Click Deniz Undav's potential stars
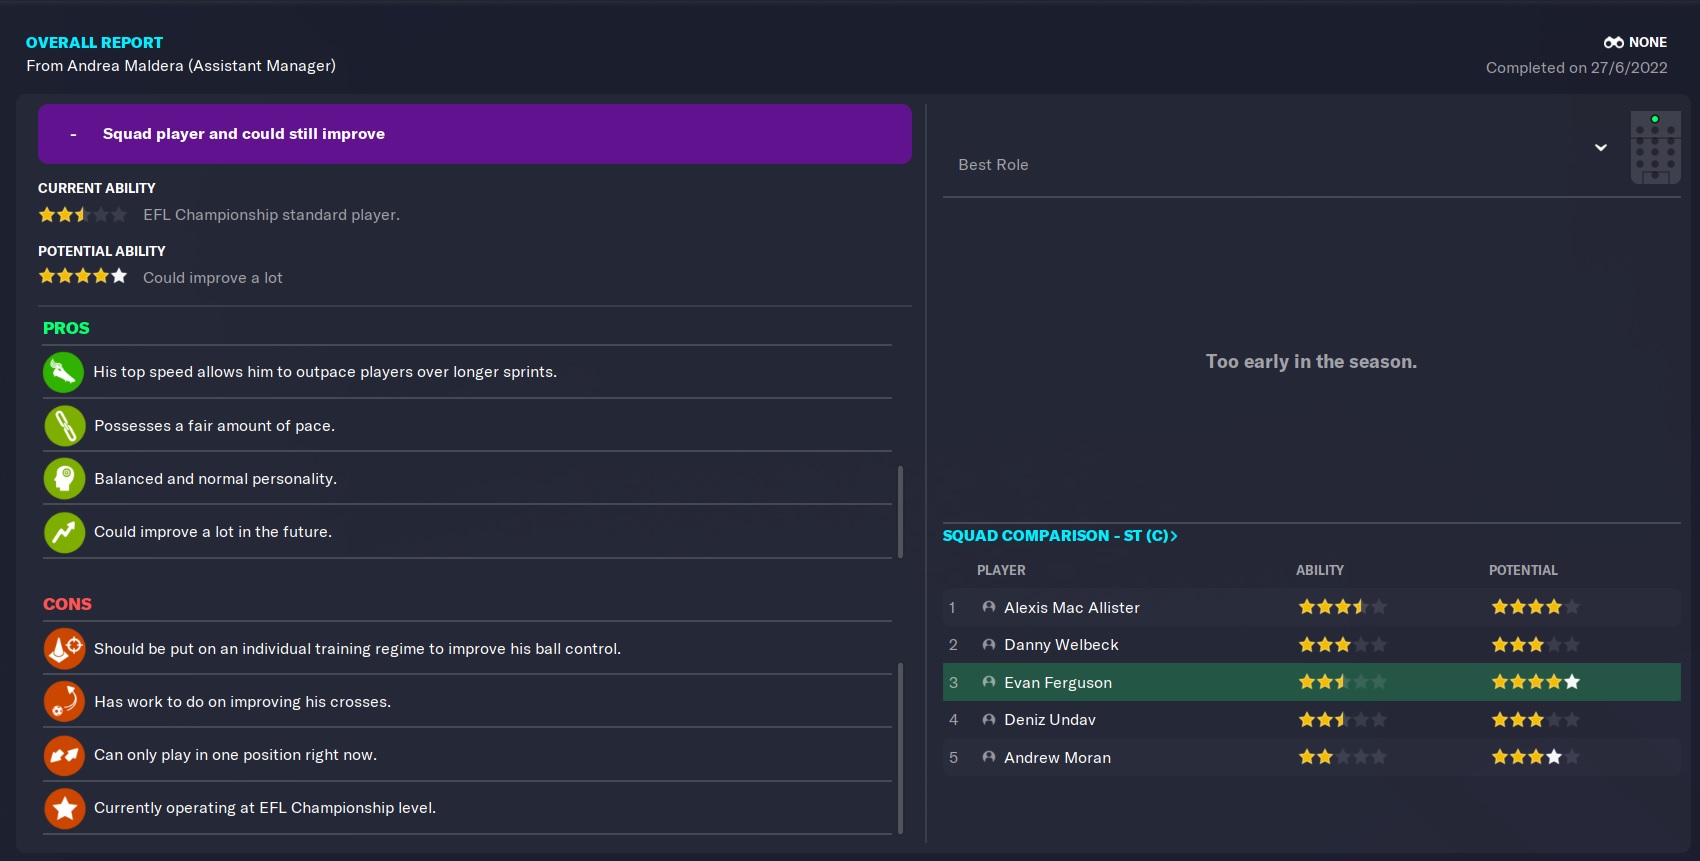This screenshot has width=1700, height=861. [x=1535, y=720]
